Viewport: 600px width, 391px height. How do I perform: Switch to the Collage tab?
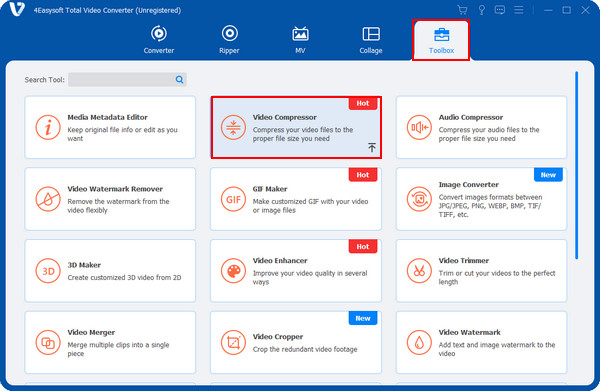coord(371,40)
